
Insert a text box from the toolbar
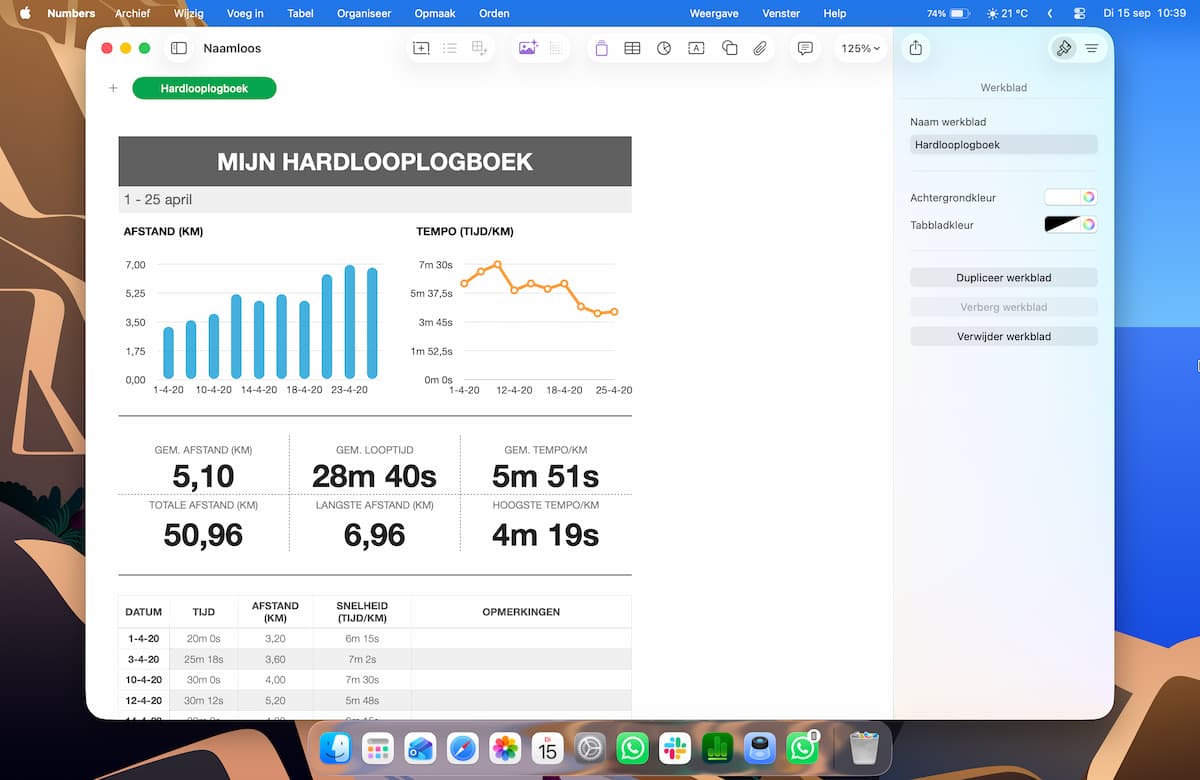tap(697, 48)
